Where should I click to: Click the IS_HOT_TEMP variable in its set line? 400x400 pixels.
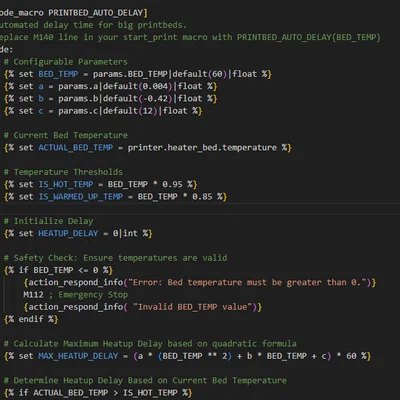(x=66, y=184)
